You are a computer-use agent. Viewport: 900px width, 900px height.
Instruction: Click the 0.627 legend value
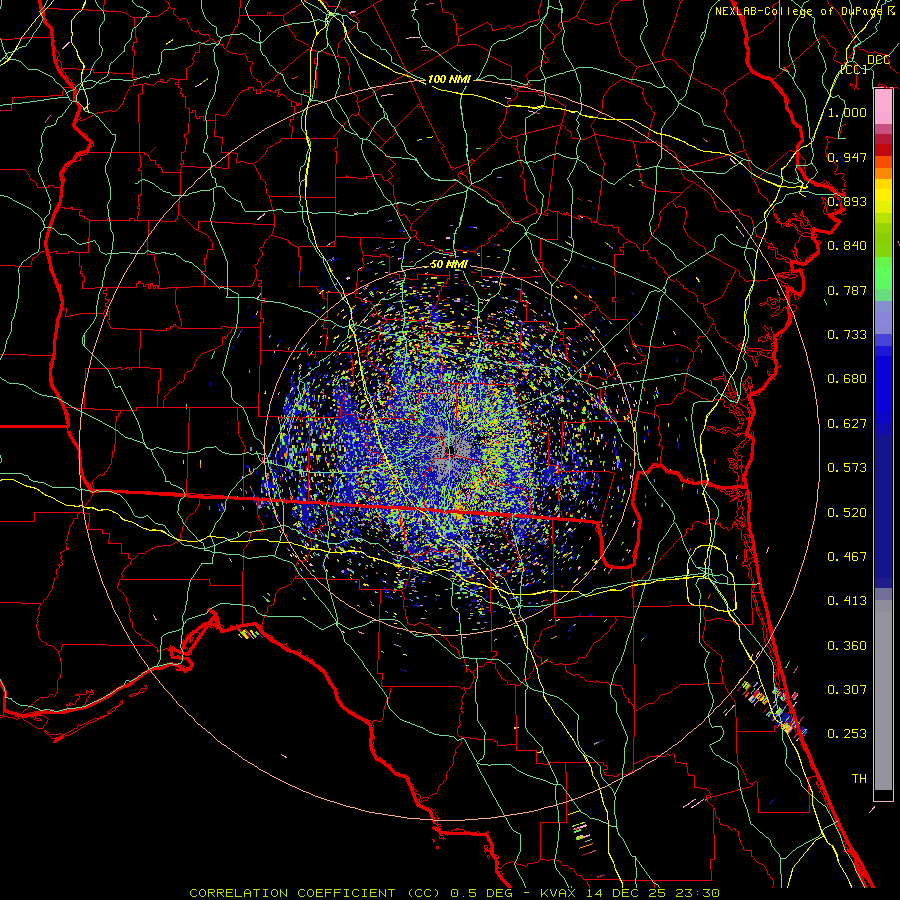point(847,424)
